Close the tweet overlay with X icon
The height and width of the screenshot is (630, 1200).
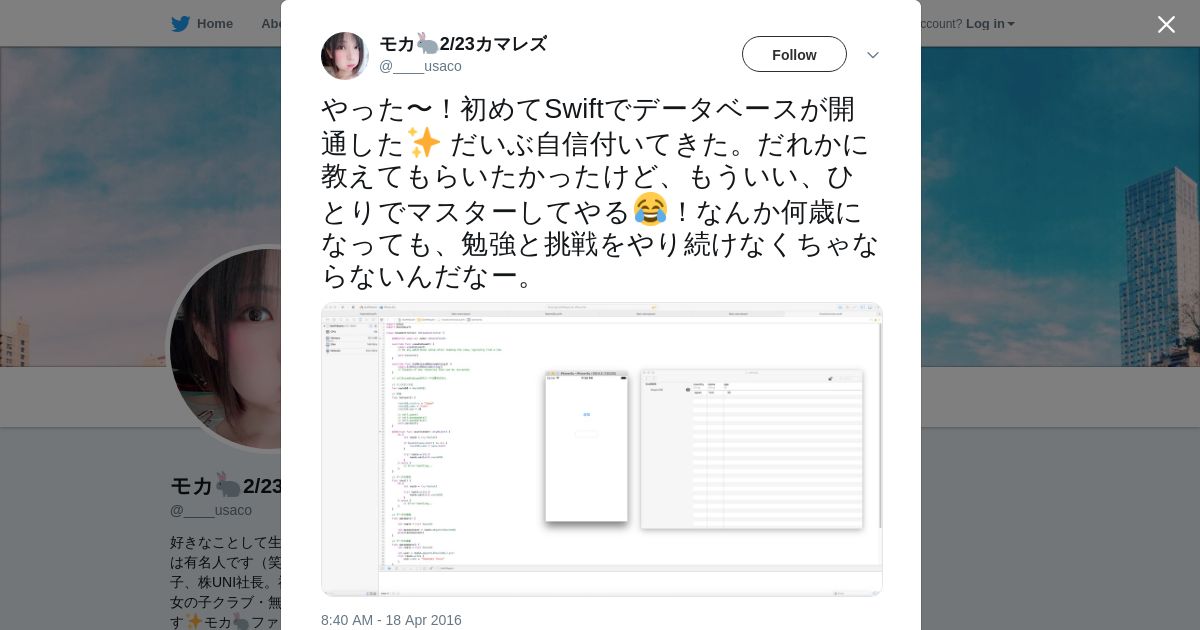[1166, 24]
